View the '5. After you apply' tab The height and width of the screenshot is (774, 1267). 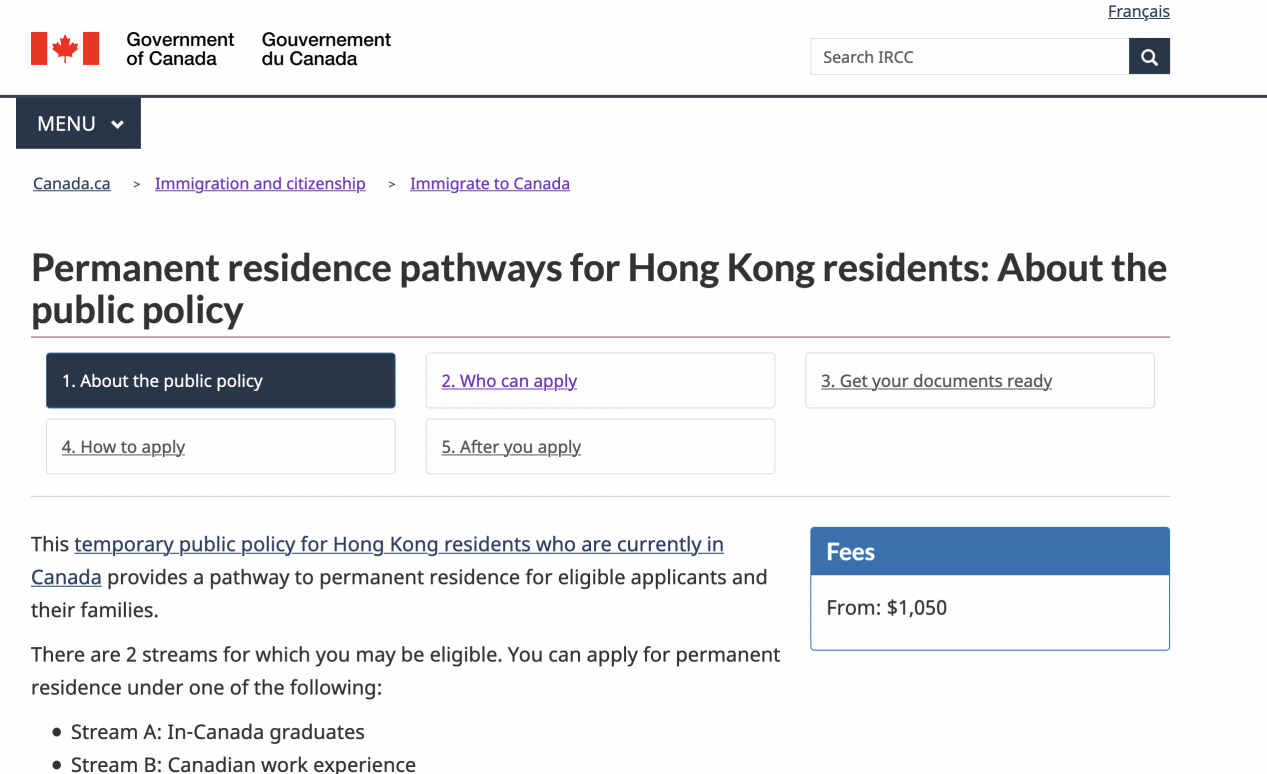(x=511, y=447)
